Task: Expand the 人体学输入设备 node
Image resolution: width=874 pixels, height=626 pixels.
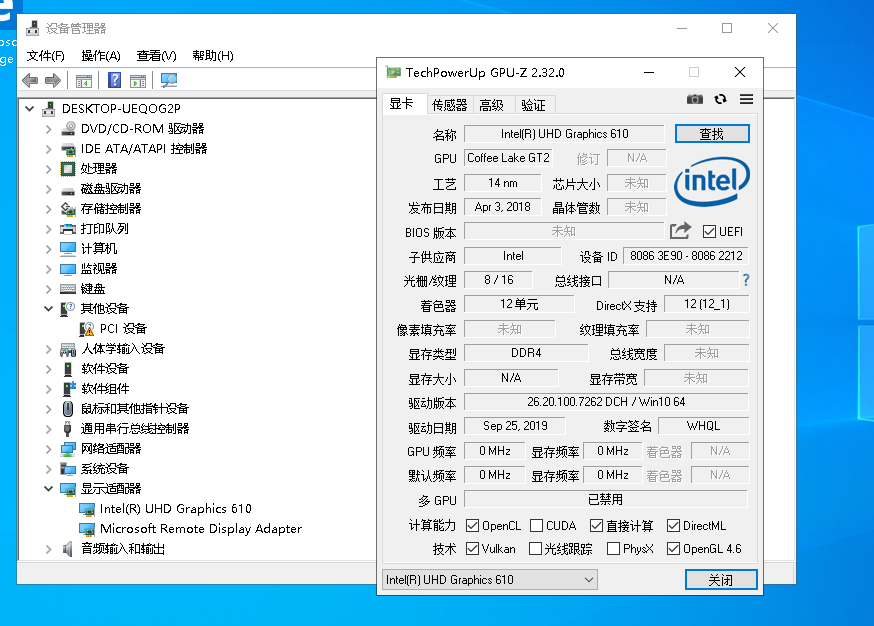Action: tap(48, 350)
